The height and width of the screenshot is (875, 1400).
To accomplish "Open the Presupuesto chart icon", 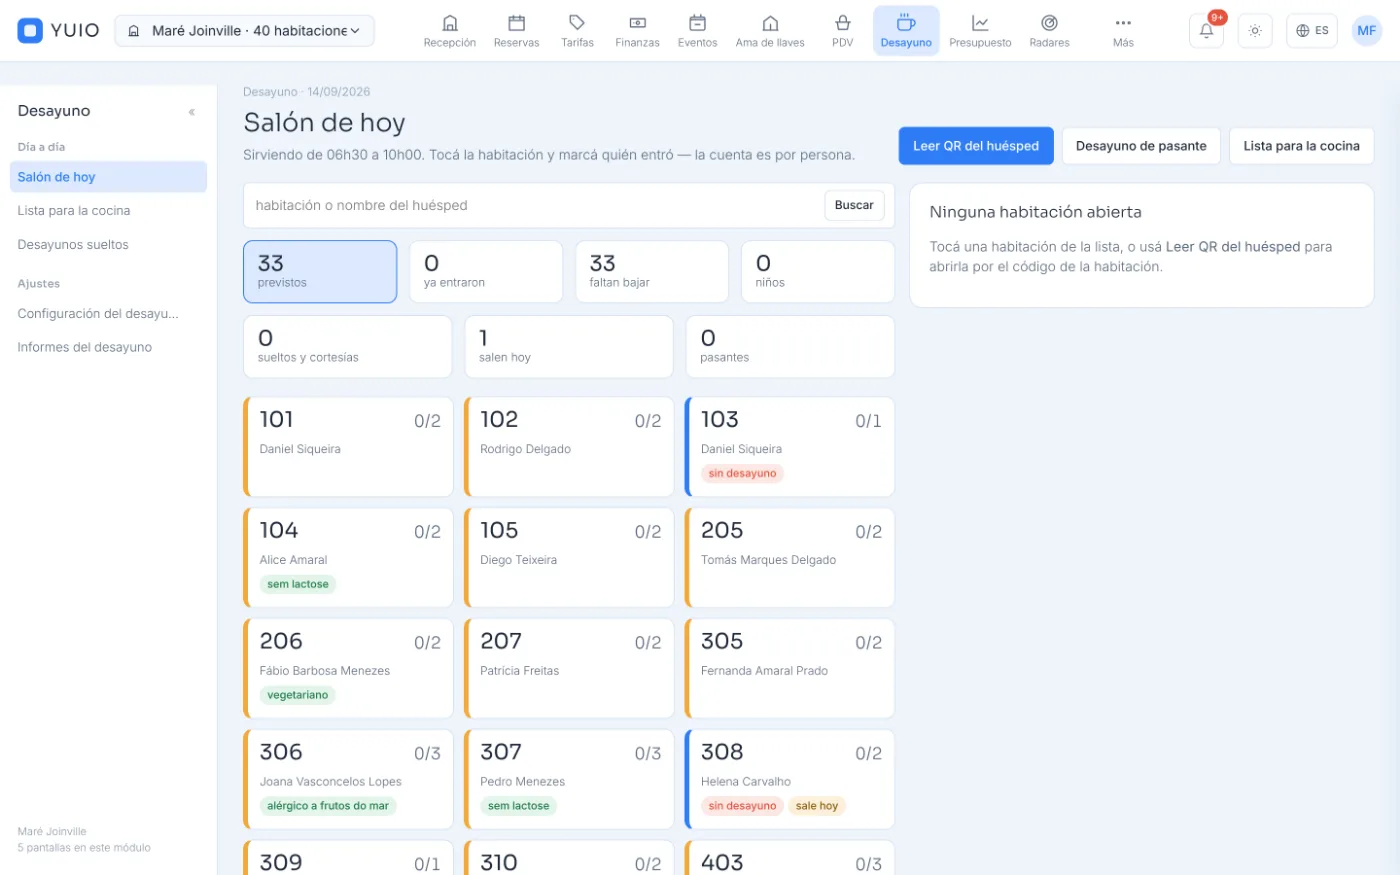I will (x=980, y=31).
